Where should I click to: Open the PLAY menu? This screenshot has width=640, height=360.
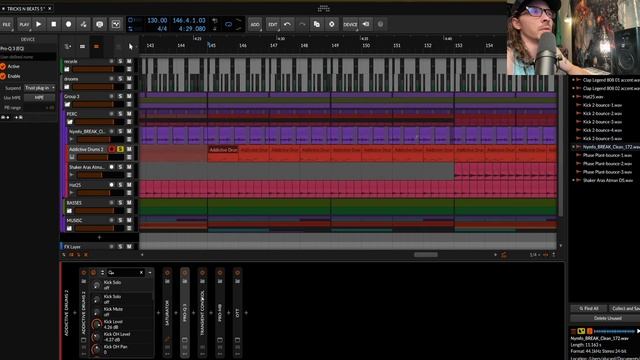(24, 24)
